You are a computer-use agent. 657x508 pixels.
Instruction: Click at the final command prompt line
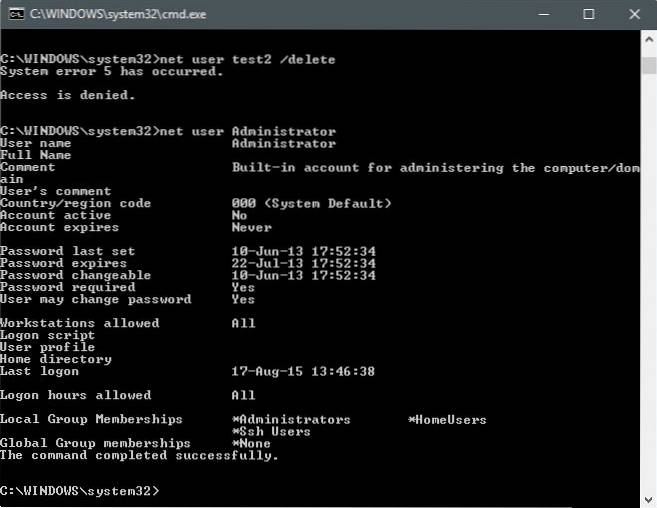(x=80, y=491)
